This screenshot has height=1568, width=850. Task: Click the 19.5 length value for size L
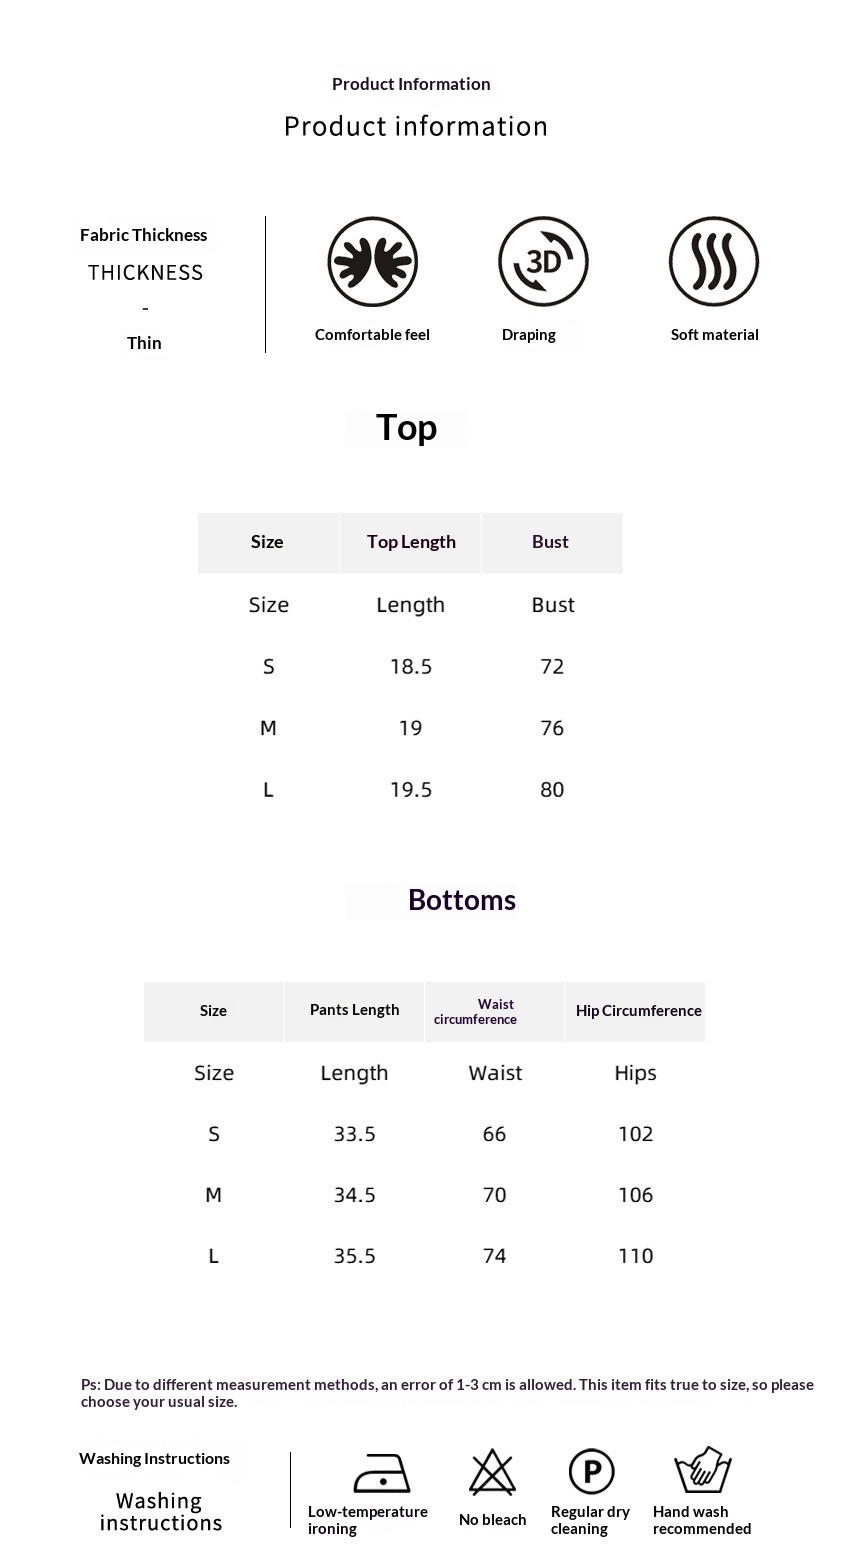[x=411, y=790]
